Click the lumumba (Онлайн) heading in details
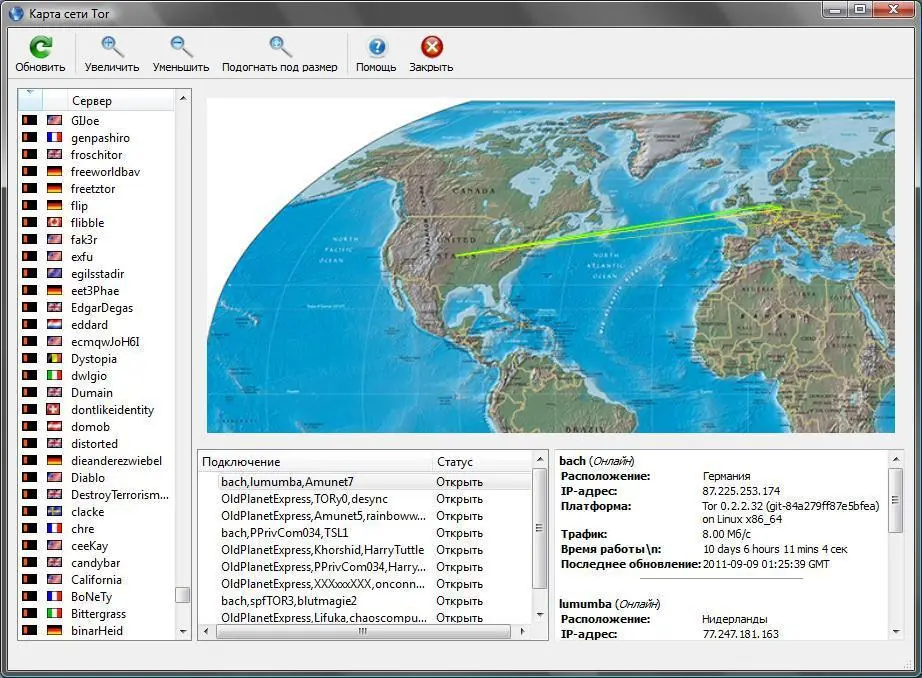The height and width of the screenshot is (678, 922). (x=610, y=604)
